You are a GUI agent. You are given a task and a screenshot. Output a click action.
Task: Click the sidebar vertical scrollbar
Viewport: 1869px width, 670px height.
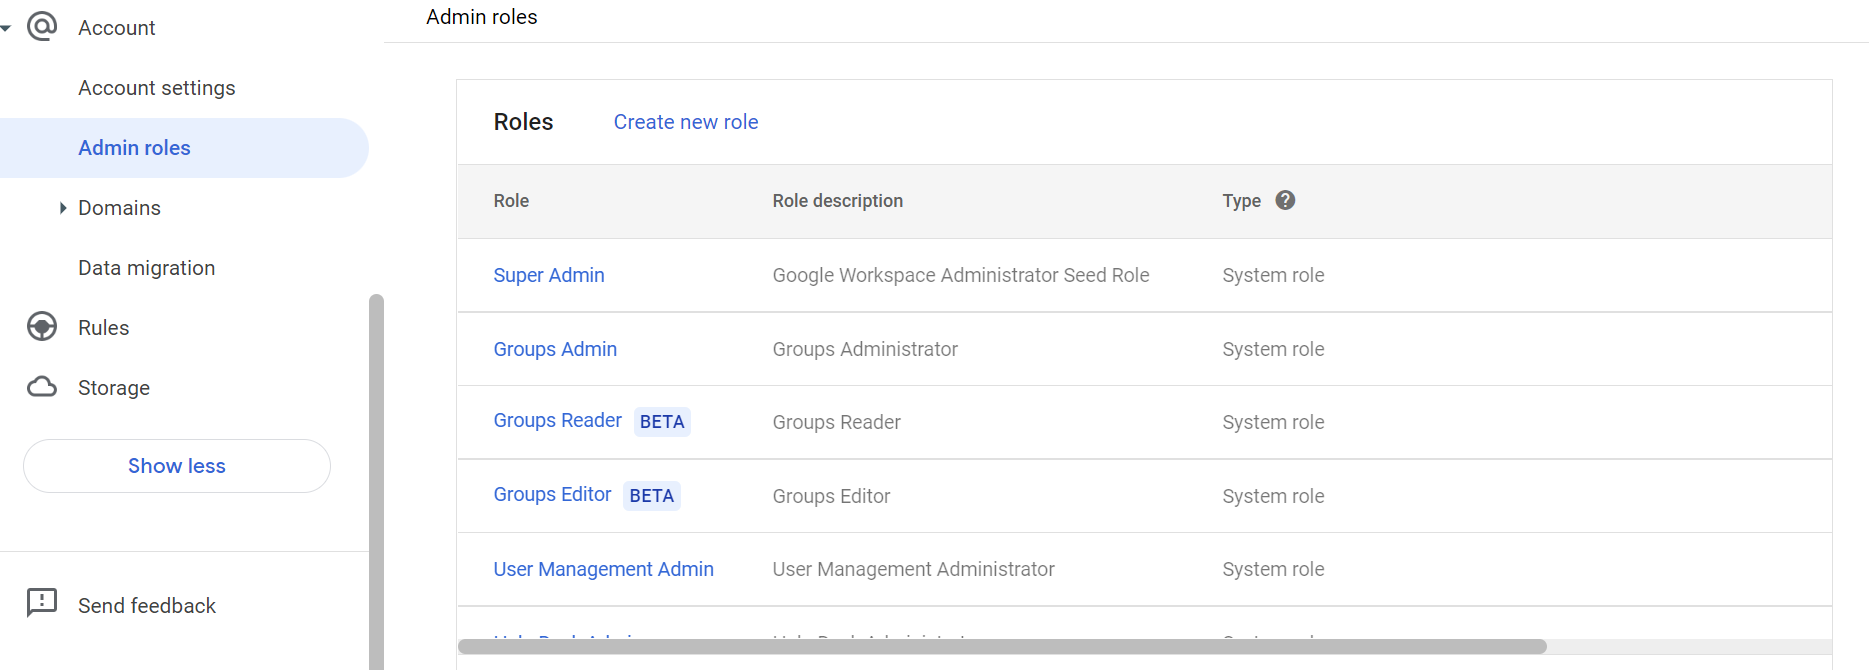pos(376,480)
